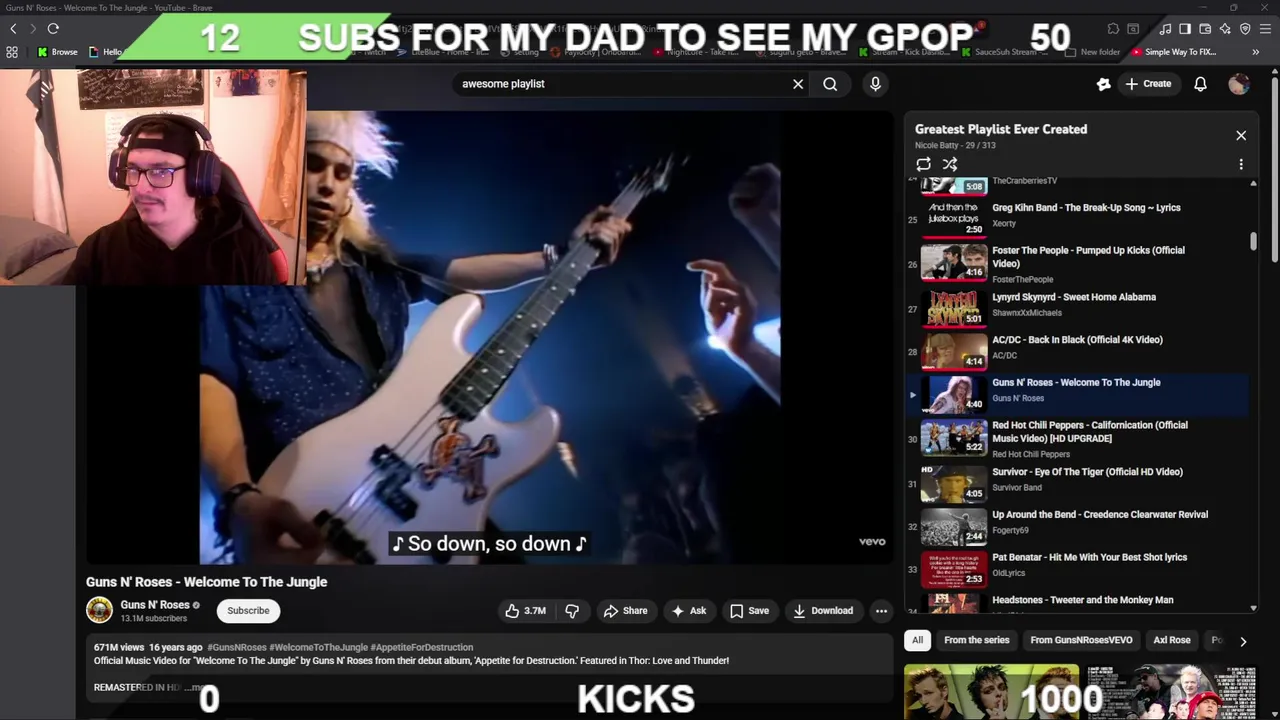The height and width of the screenshot is (720, 1280).
Task: Toggle the loop playlist icon
Action: 923,164
